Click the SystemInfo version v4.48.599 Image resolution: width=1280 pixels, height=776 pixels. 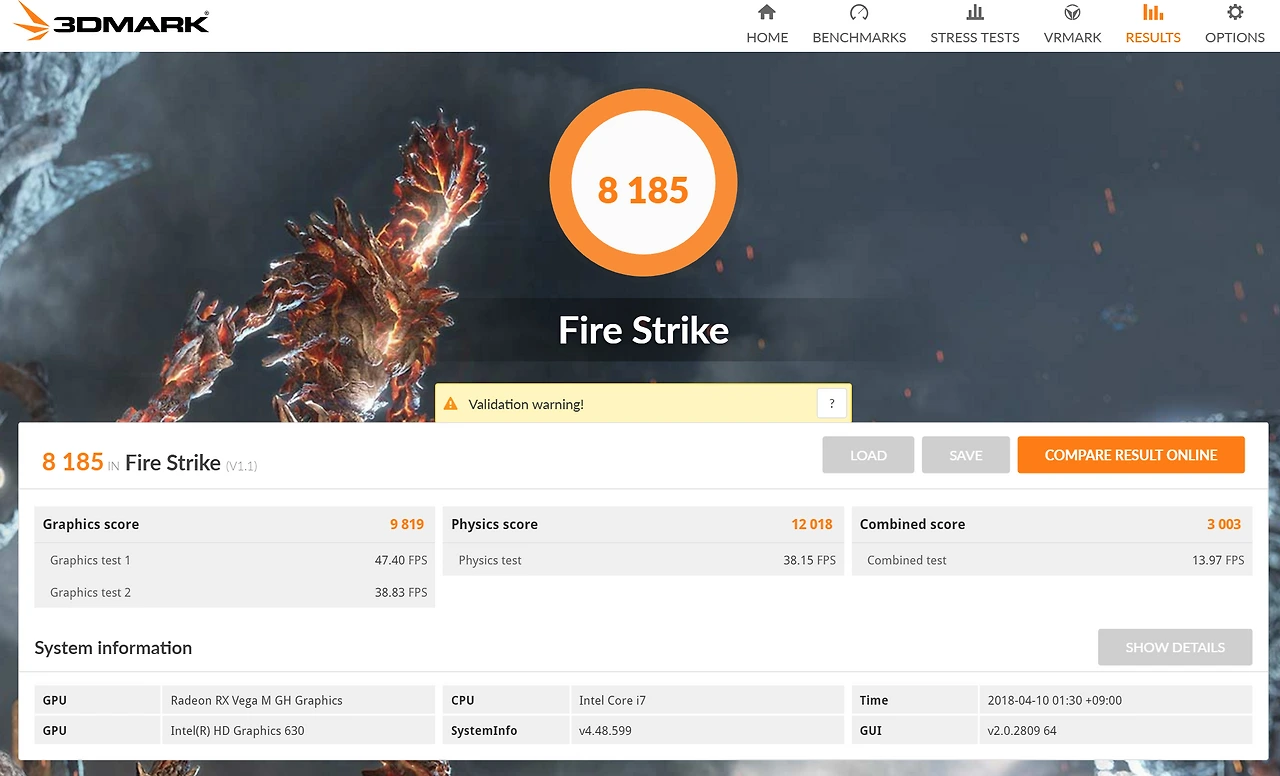tap(605, 730)
